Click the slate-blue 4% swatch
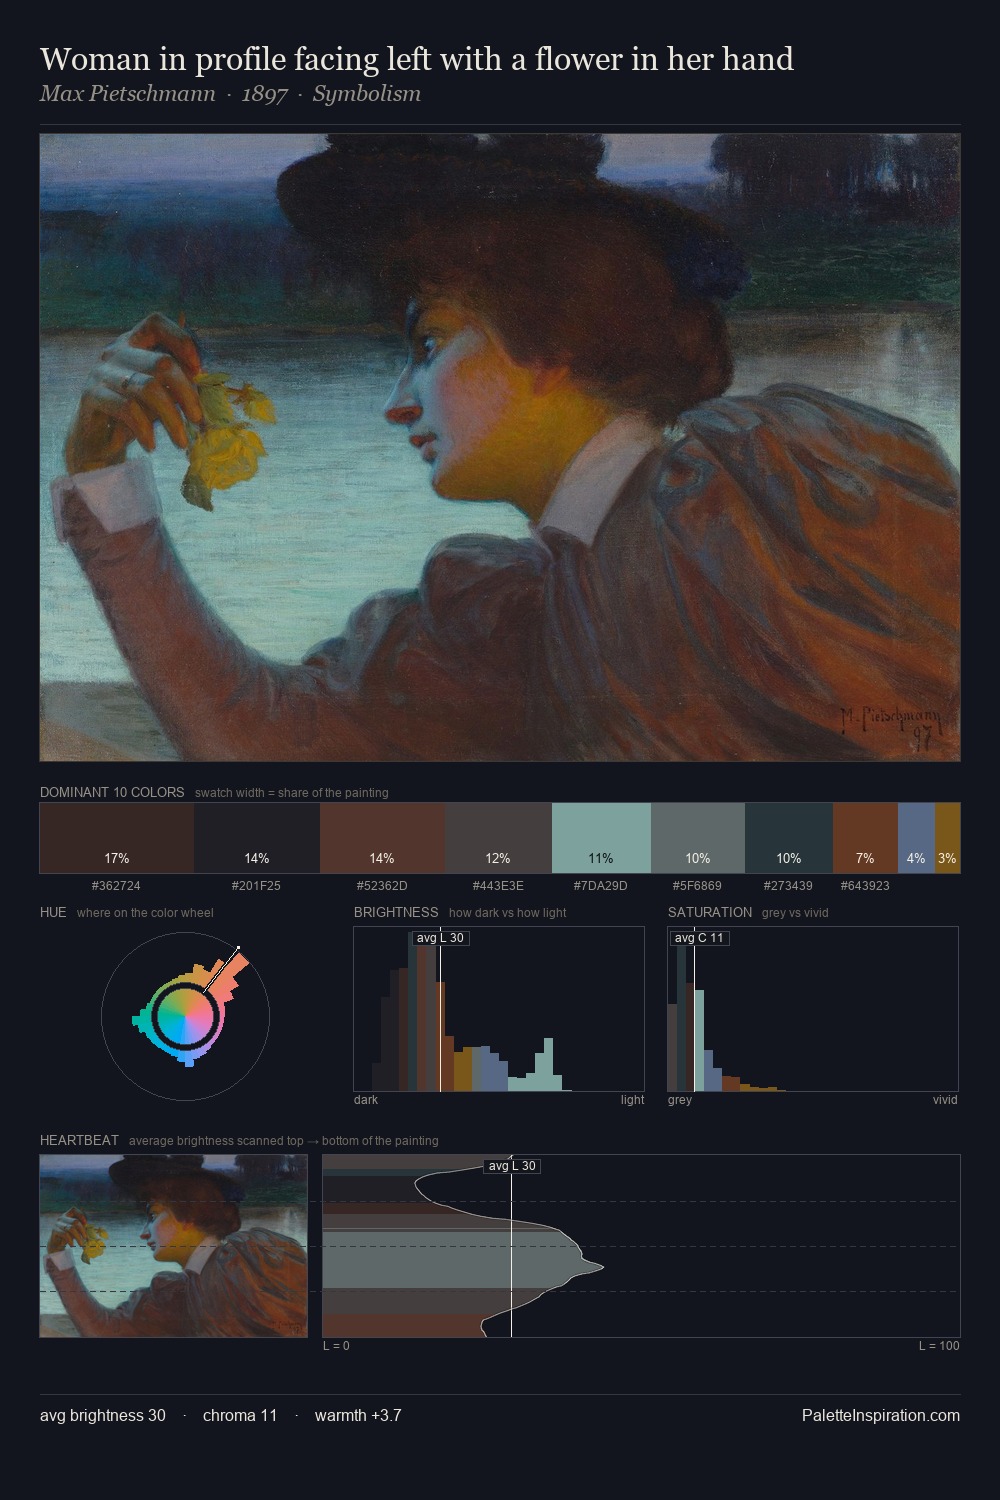The height and width of the screenshot is (1500, 1000). [916, 838]
